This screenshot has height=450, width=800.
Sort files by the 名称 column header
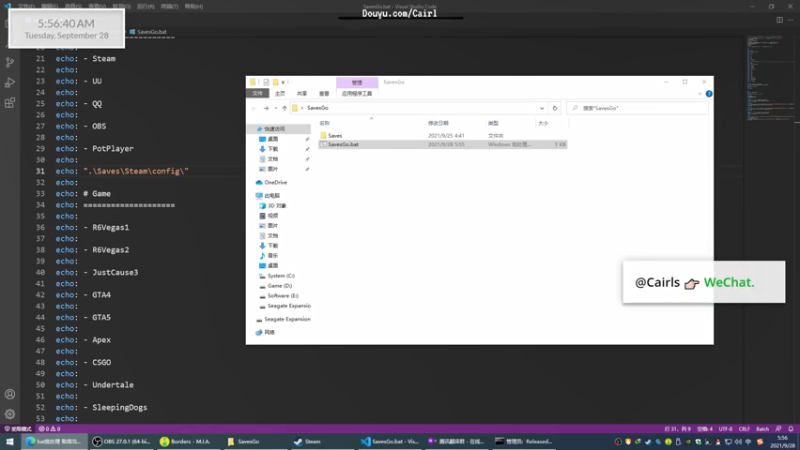click(x=324, y=123)
